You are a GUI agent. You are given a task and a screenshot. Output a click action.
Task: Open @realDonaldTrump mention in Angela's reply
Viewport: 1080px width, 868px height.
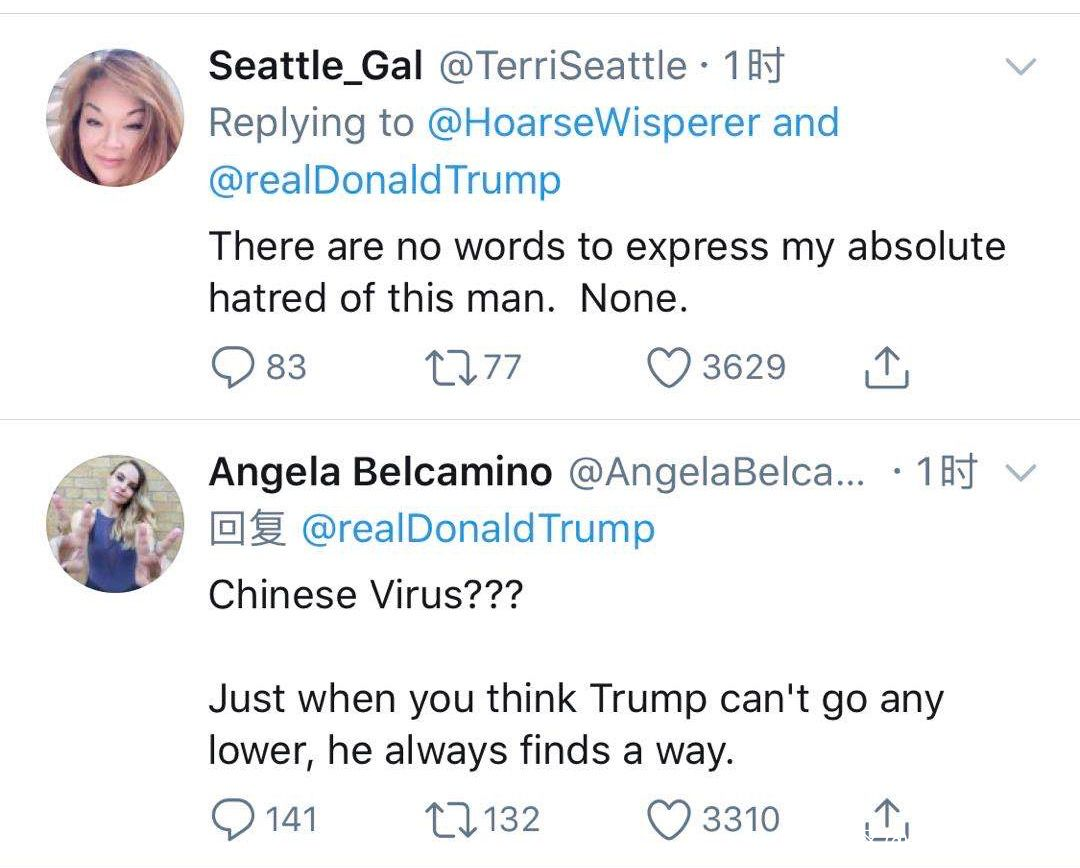point(477,529)
